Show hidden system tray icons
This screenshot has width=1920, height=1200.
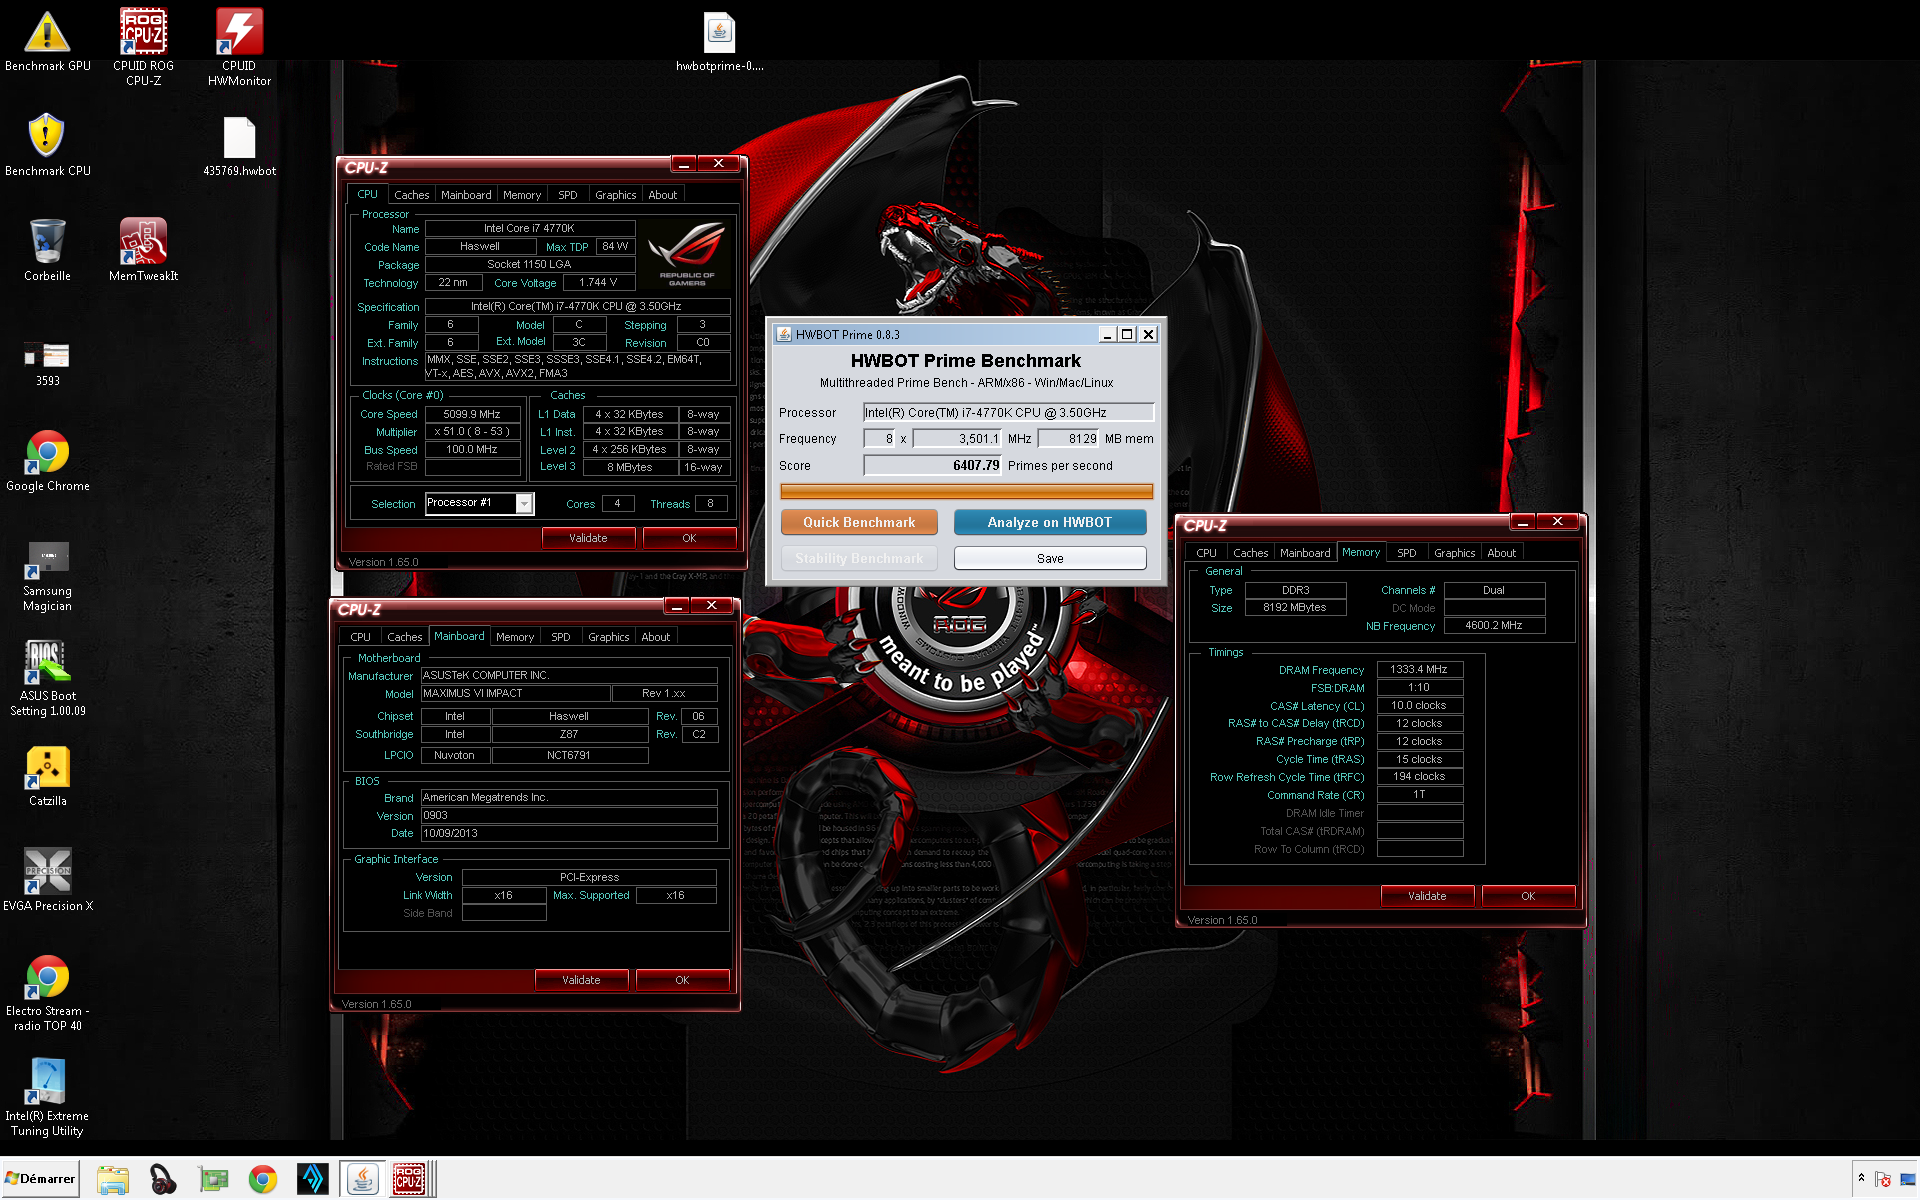1861,1178
